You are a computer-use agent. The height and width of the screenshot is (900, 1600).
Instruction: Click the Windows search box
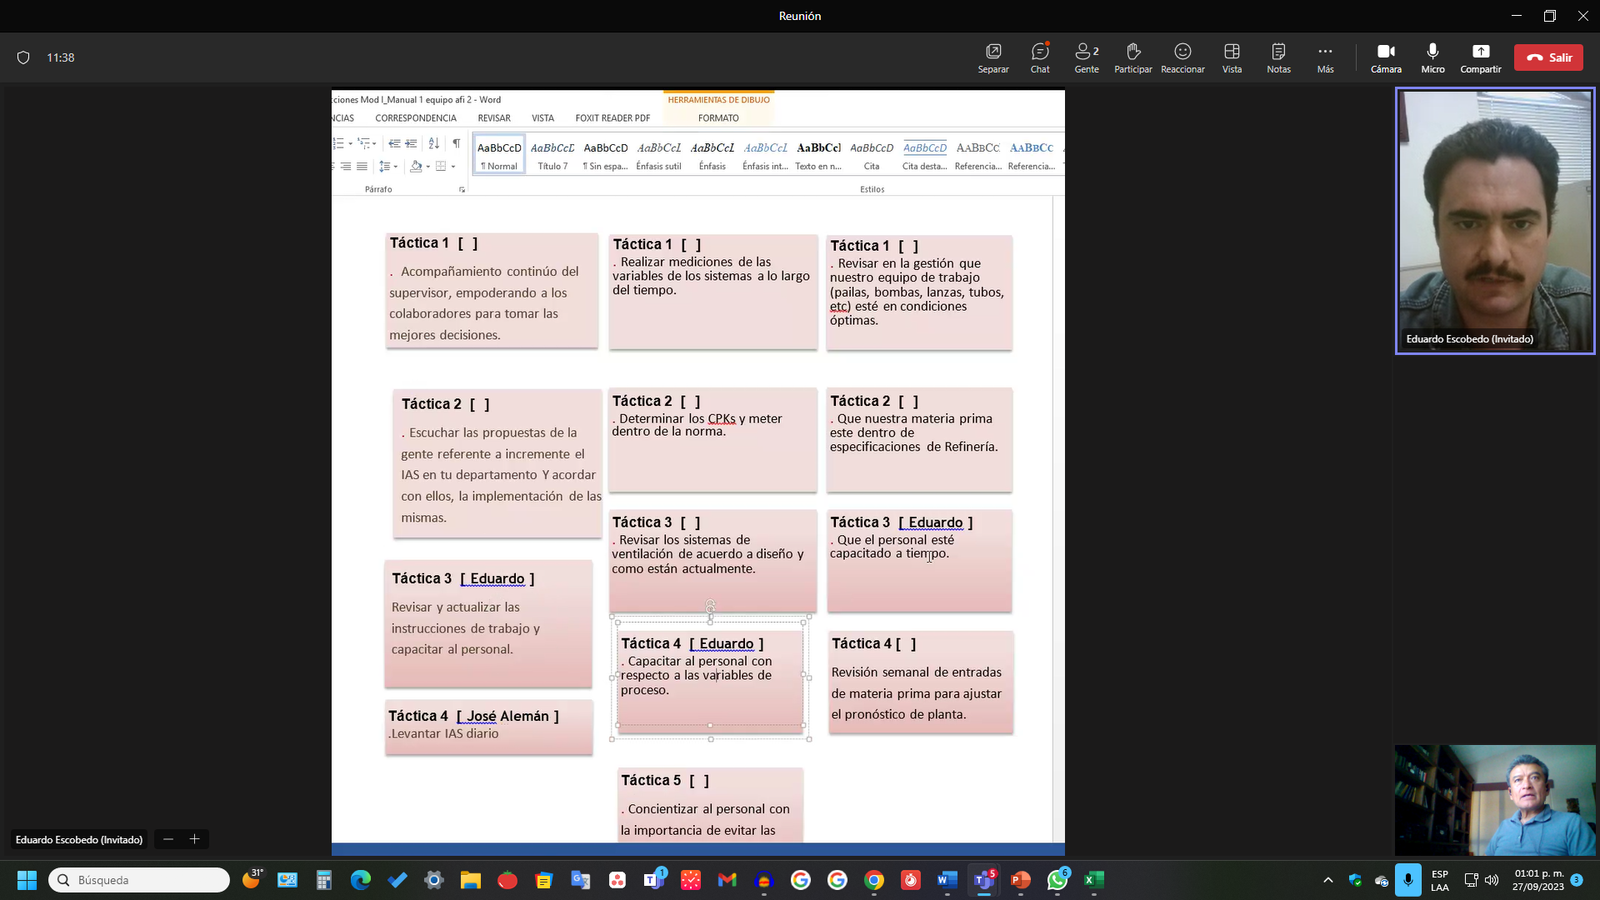click(139, 880)
